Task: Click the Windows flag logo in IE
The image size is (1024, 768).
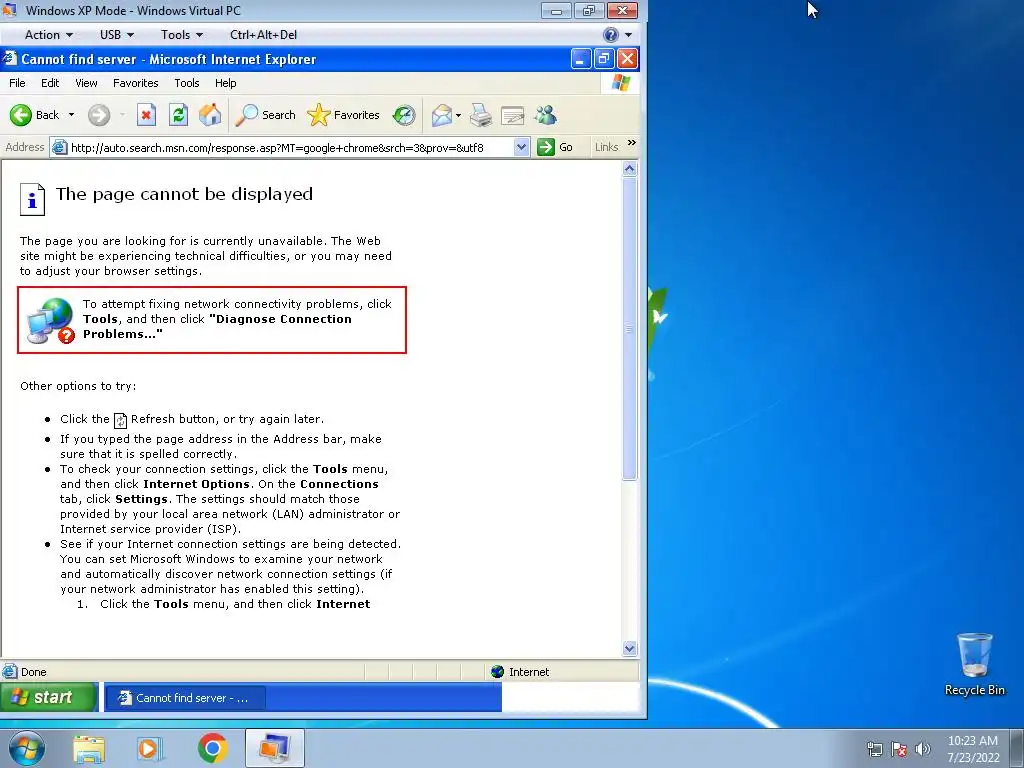Action: [620, 83]
